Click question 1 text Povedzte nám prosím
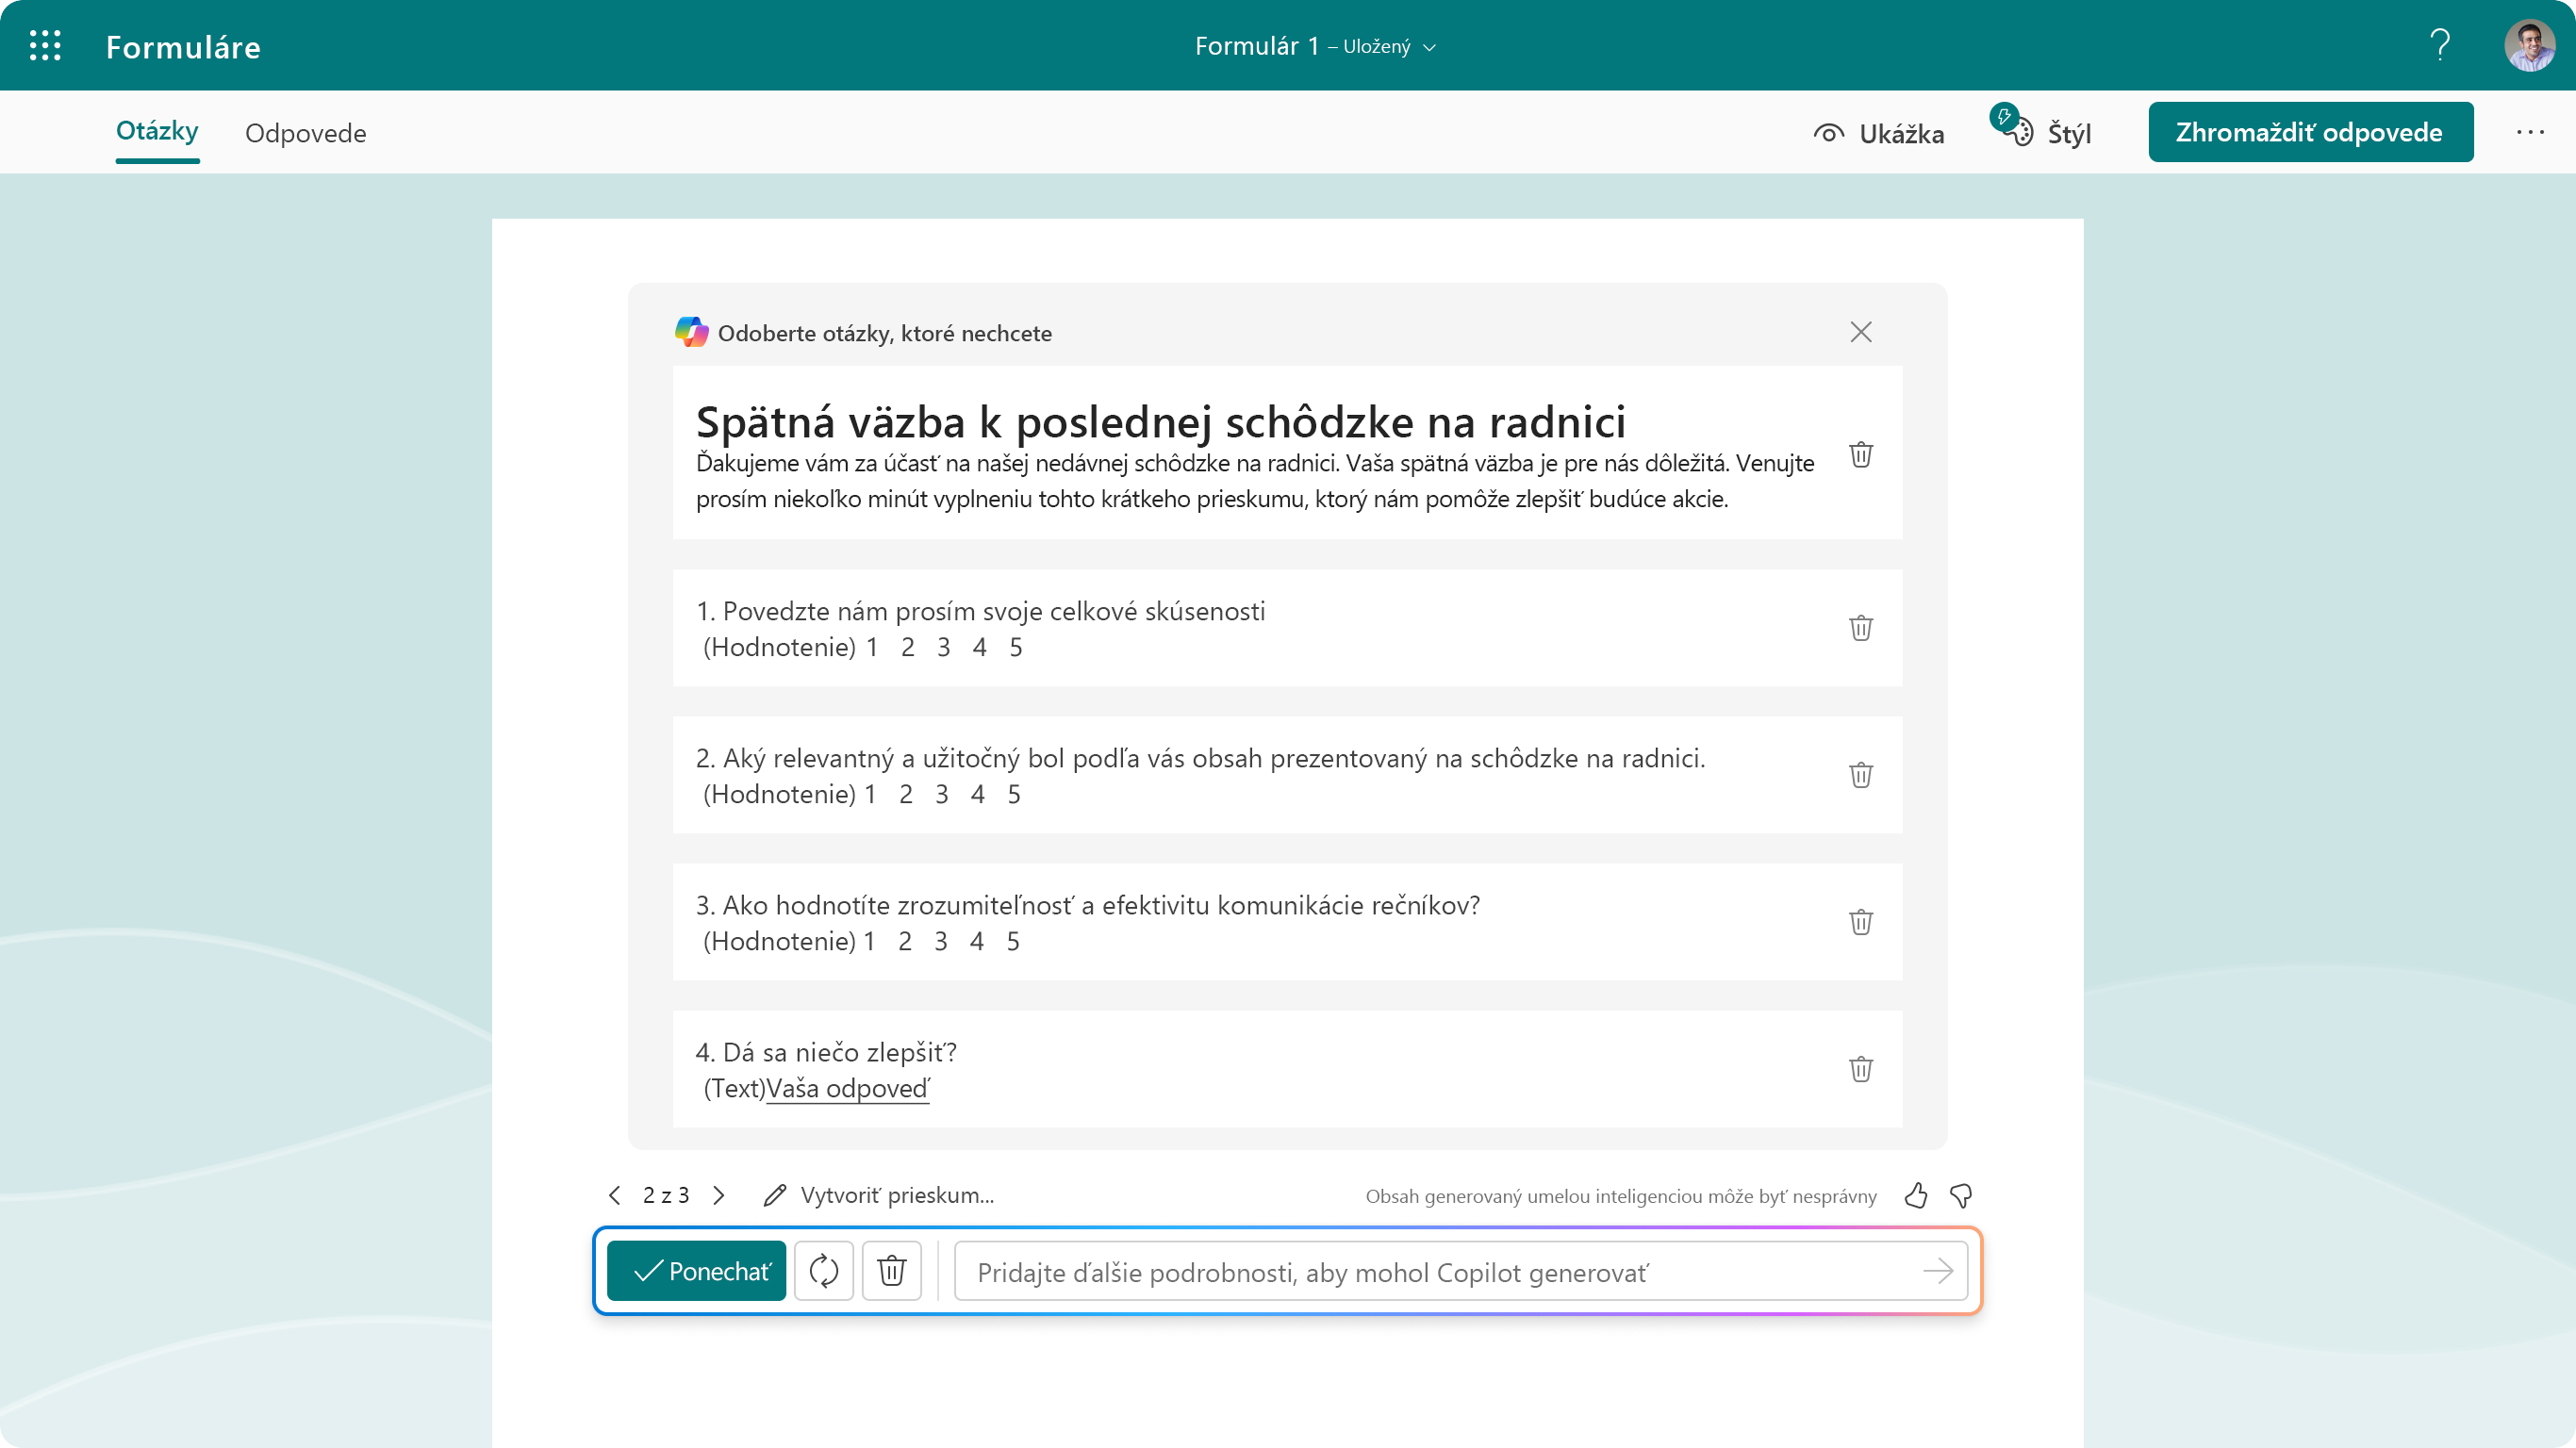The width and height of the screenshot is (2576, 1448). pos(980,611)
